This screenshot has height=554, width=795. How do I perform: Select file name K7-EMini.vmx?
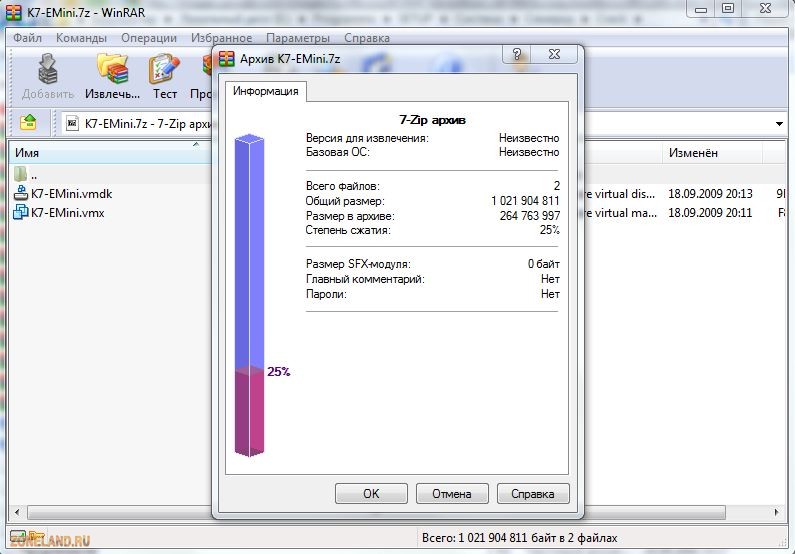(x=67, y=212)
